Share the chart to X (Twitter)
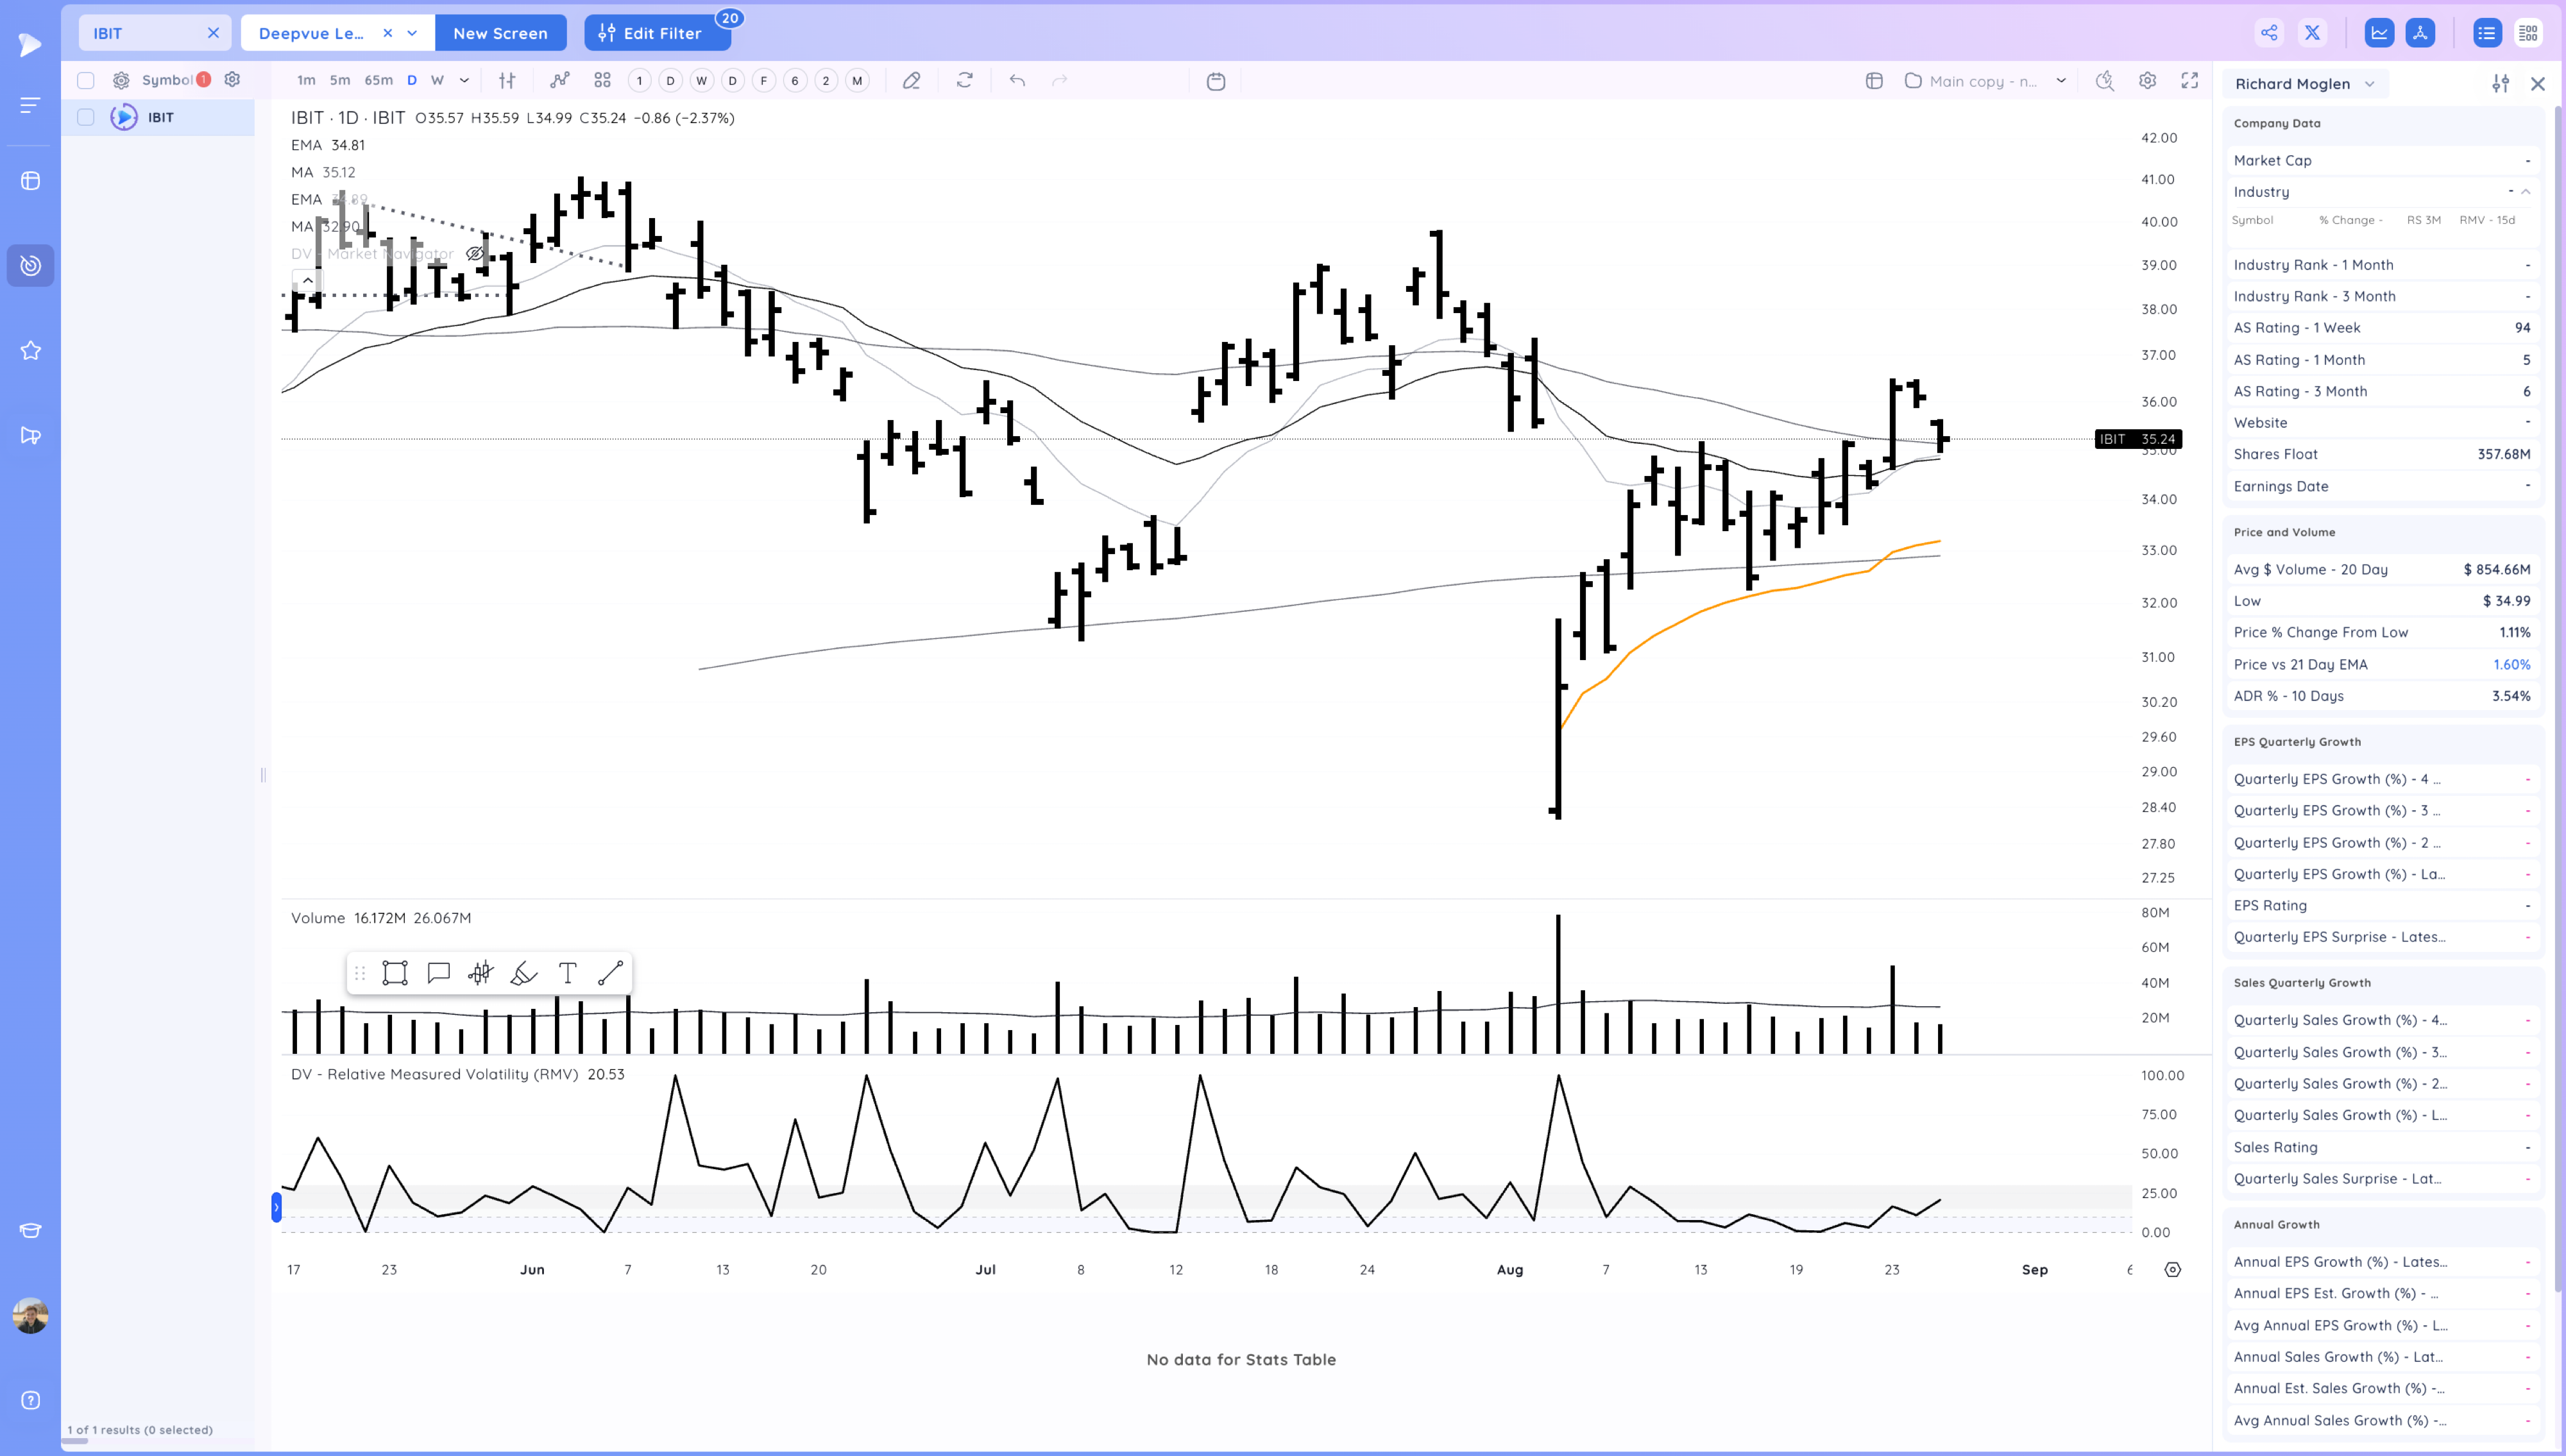Image resolution: width=2566 pixels, height=1456 pixels. coord(2312,33)
